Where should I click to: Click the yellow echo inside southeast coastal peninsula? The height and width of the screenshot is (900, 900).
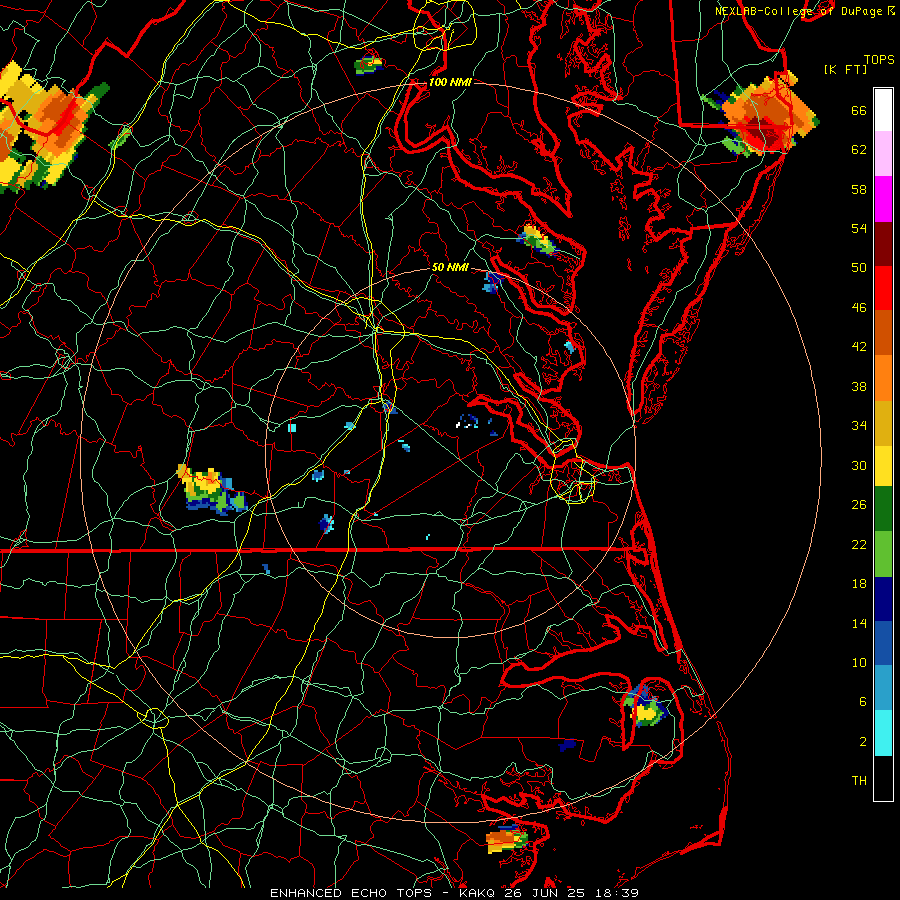click(x=646, y=707)
